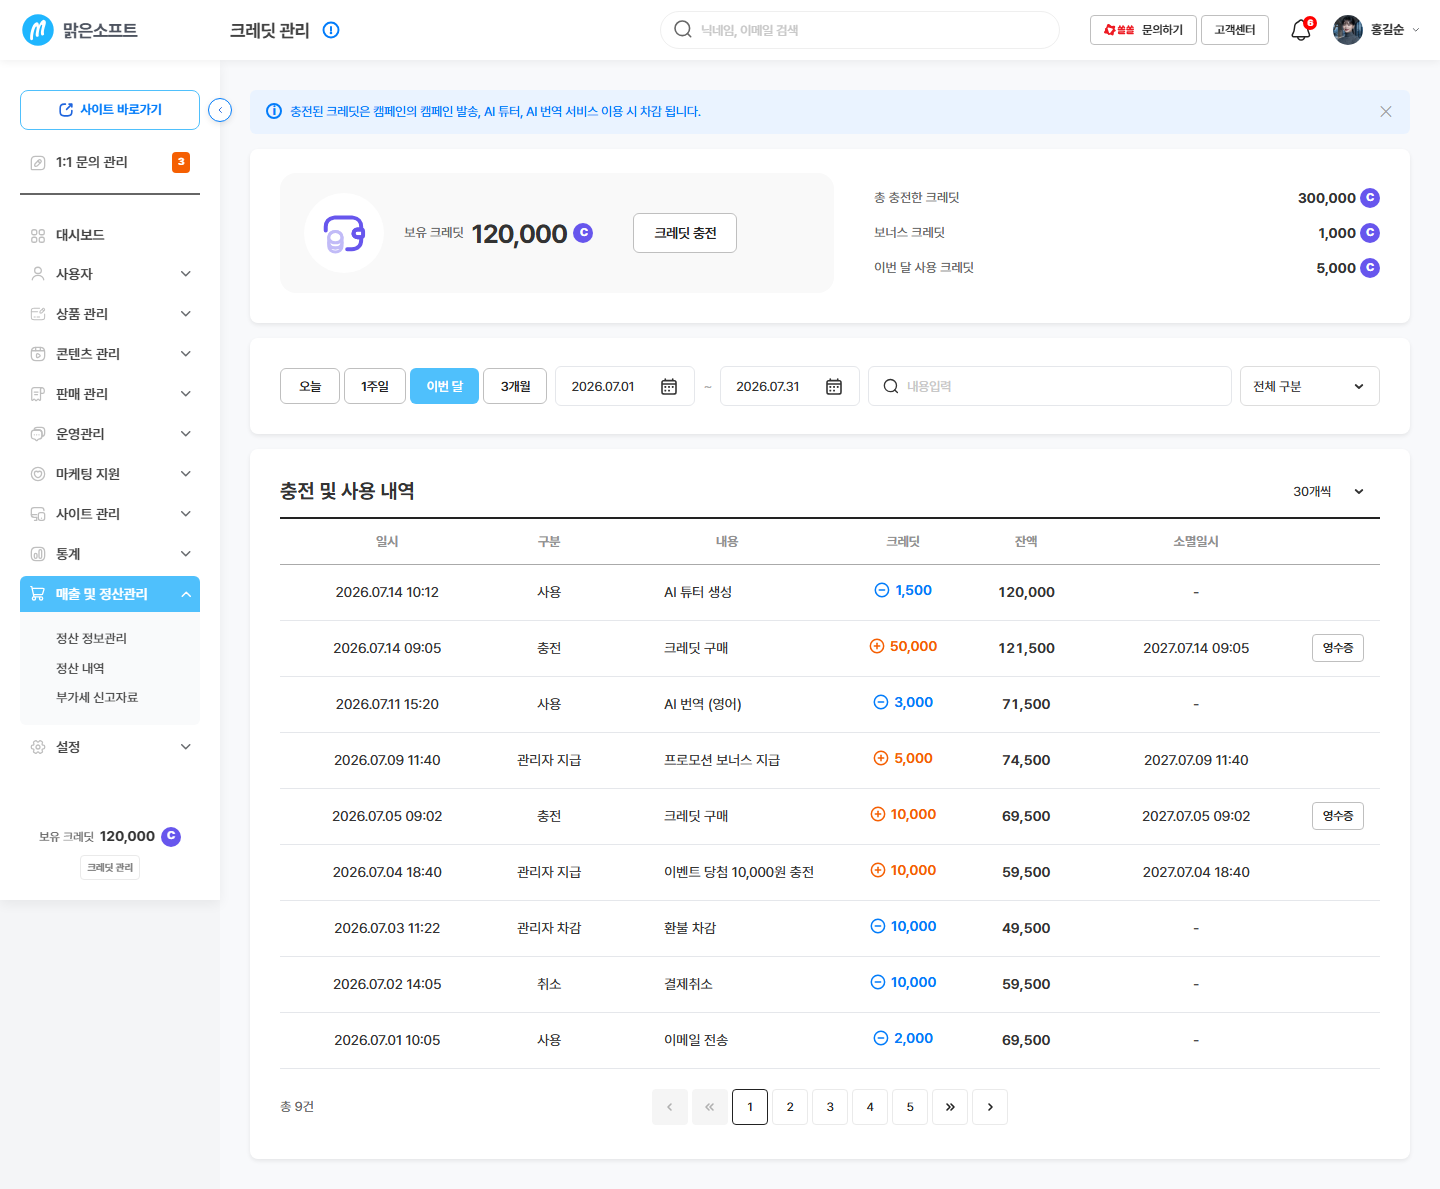1440x1189 pixels.
Task: Open the end date calendar icon
Action: coord(834,387)
